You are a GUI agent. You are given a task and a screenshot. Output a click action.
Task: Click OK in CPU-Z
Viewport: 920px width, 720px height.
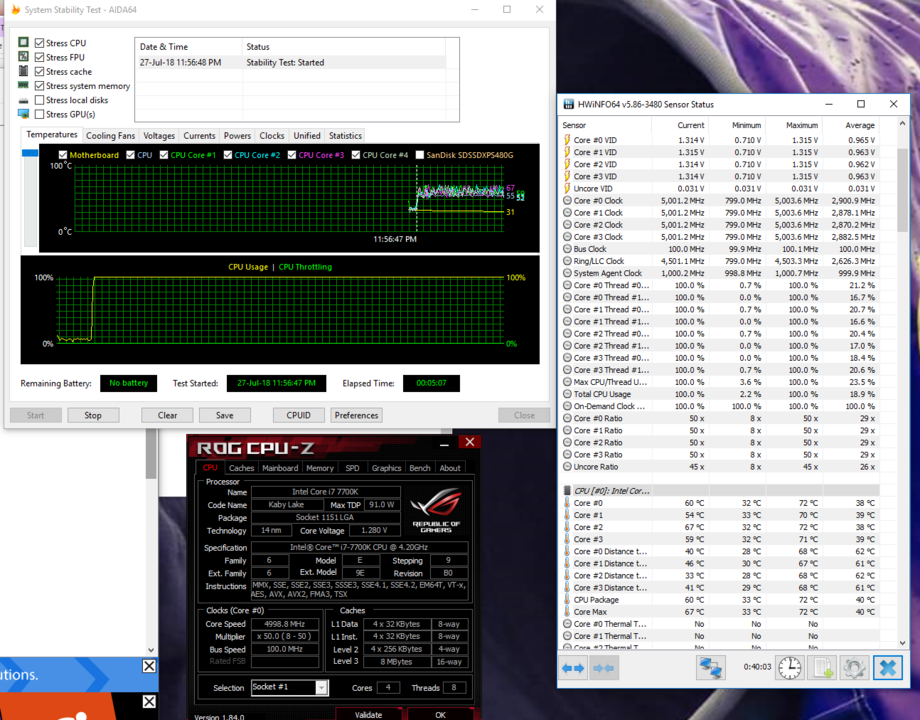[x=441, y=714]
